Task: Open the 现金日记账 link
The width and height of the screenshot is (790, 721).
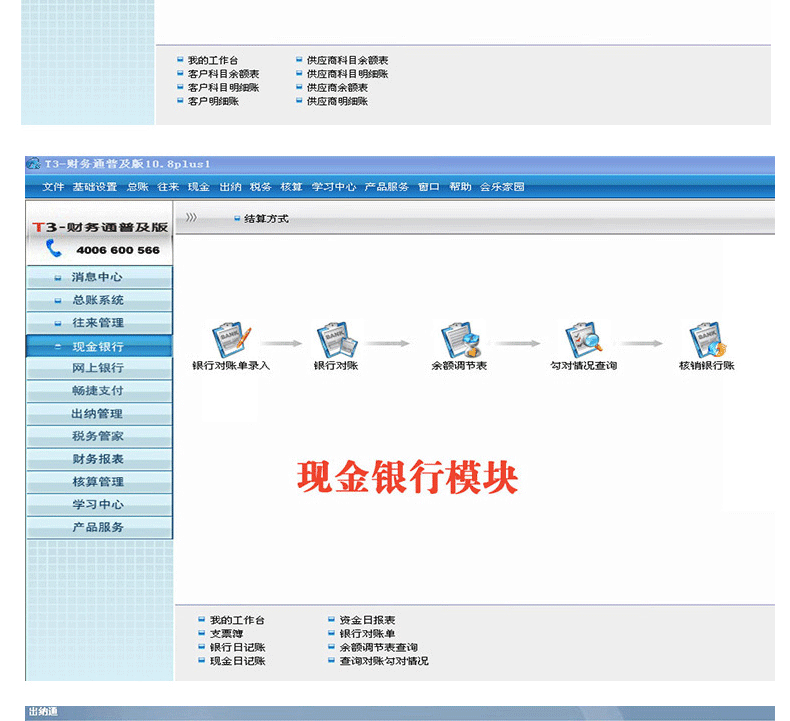Action: click(237, 661)
